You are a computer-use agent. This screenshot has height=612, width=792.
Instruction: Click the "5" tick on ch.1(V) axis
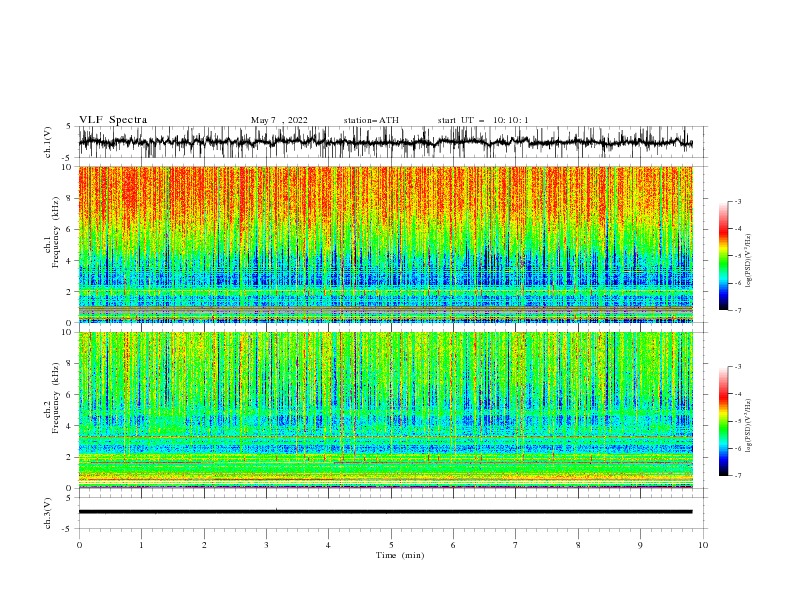click(69, 126)
